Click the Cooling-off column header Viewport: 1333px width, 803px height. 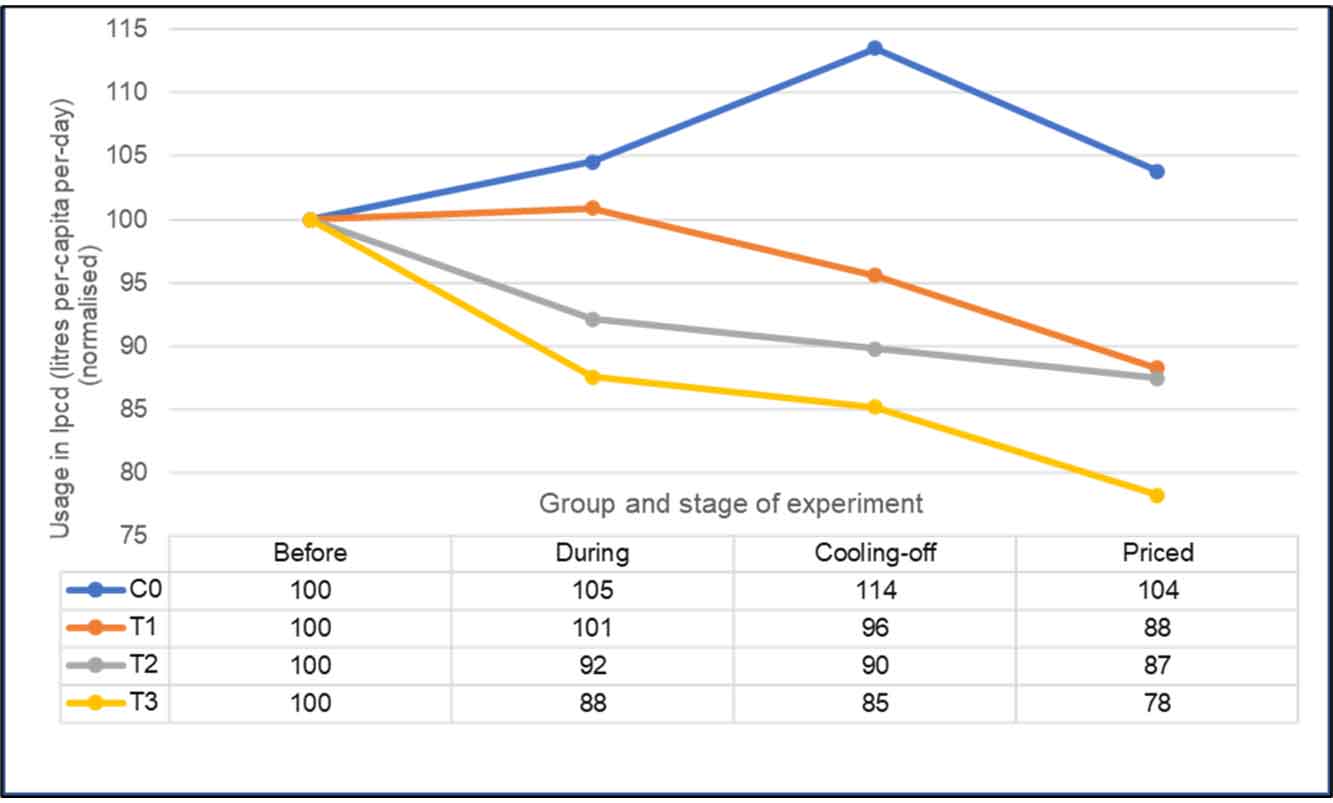point(874,553)
